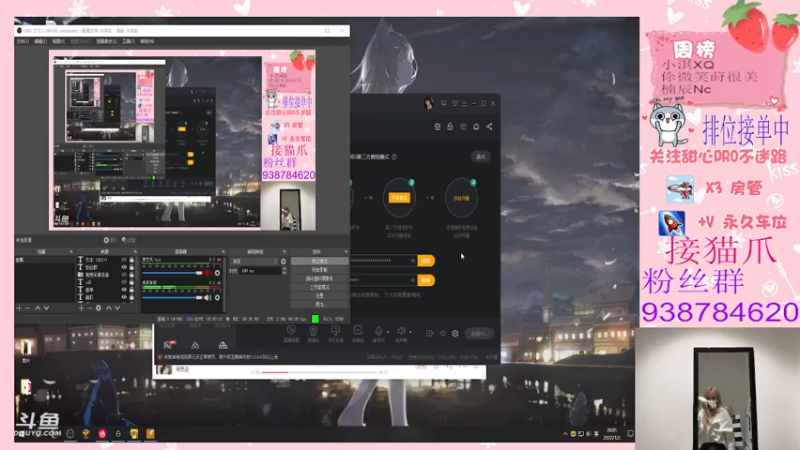The height and width of the screenshot is (450, 800).
Task: Move scene down in scenes list
Action: tap(46, 308)
